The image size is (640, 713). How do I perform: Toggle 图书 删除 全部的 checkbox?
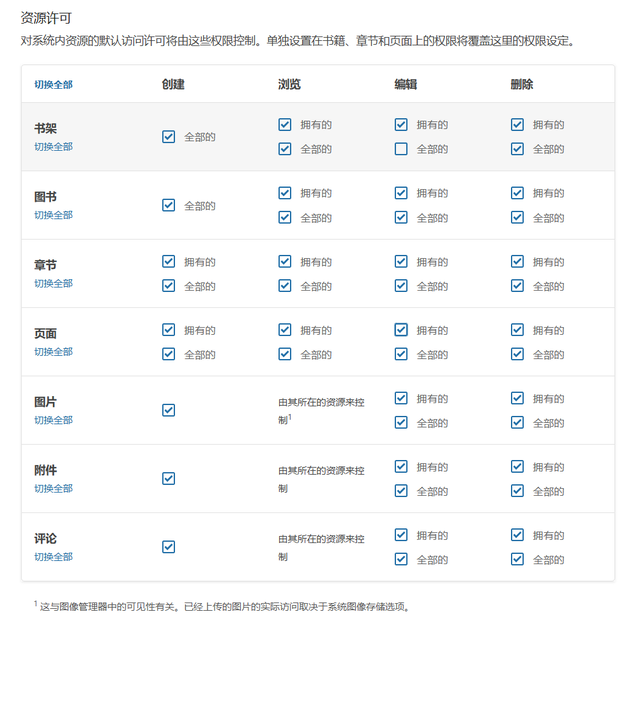[x=517, y=217]
